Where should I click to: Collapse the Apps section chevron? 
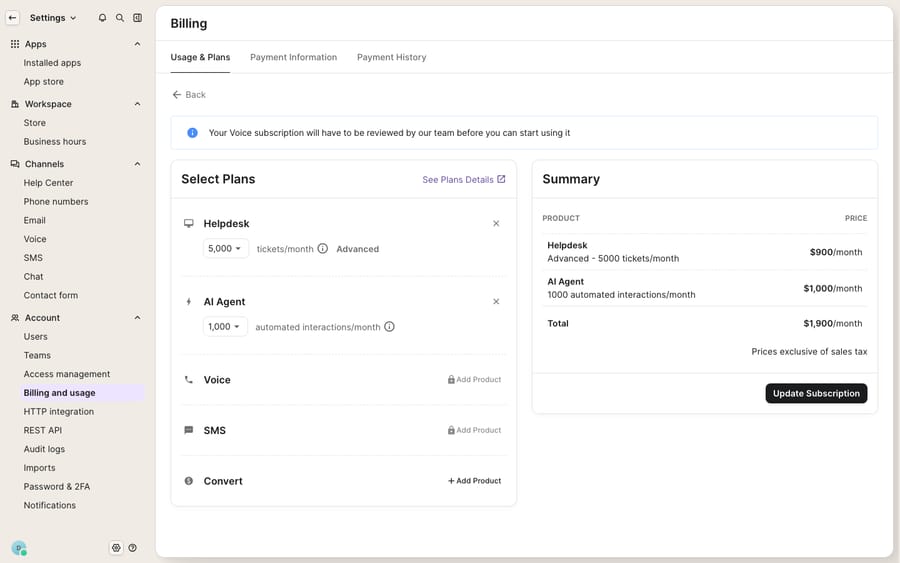click(137, 44)
